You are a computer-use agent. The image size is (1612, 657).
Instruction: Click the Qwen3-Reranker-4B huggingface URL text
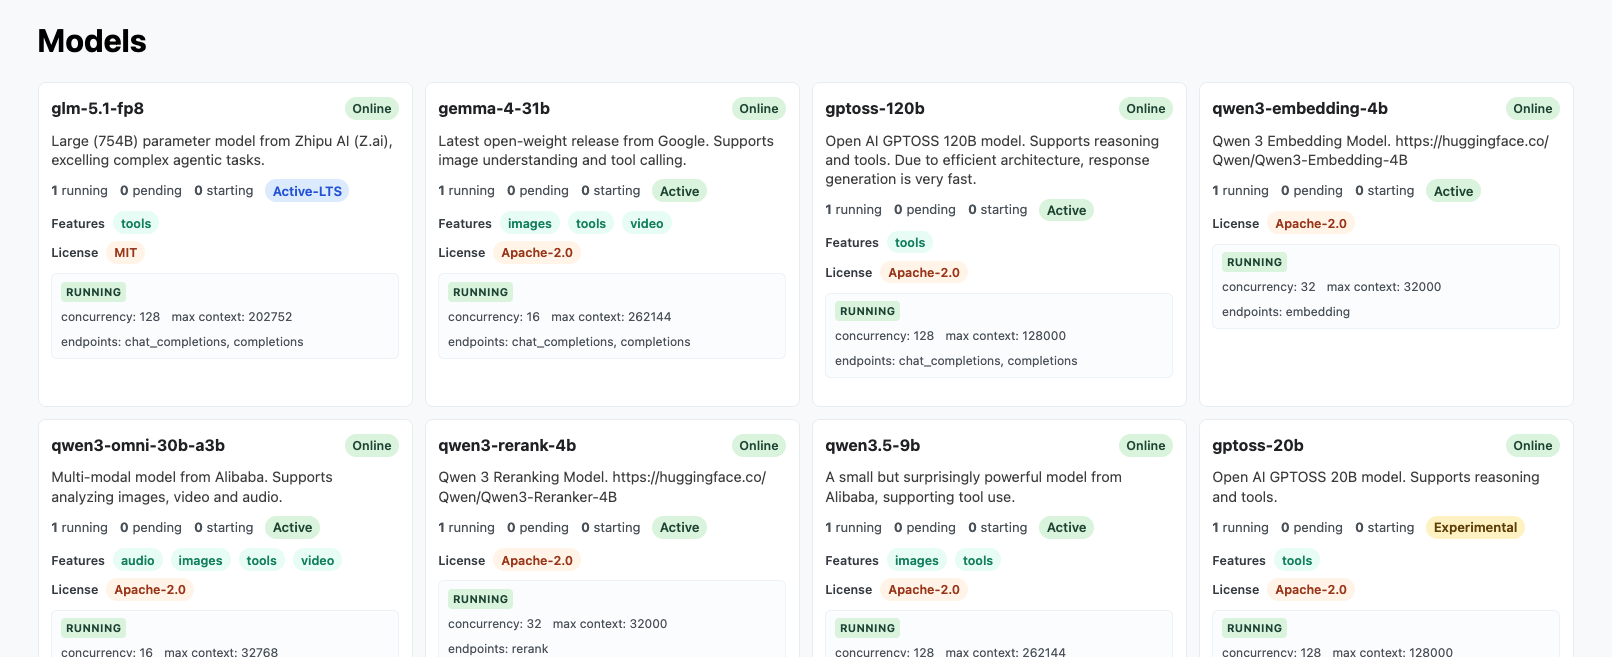[602, 487]
